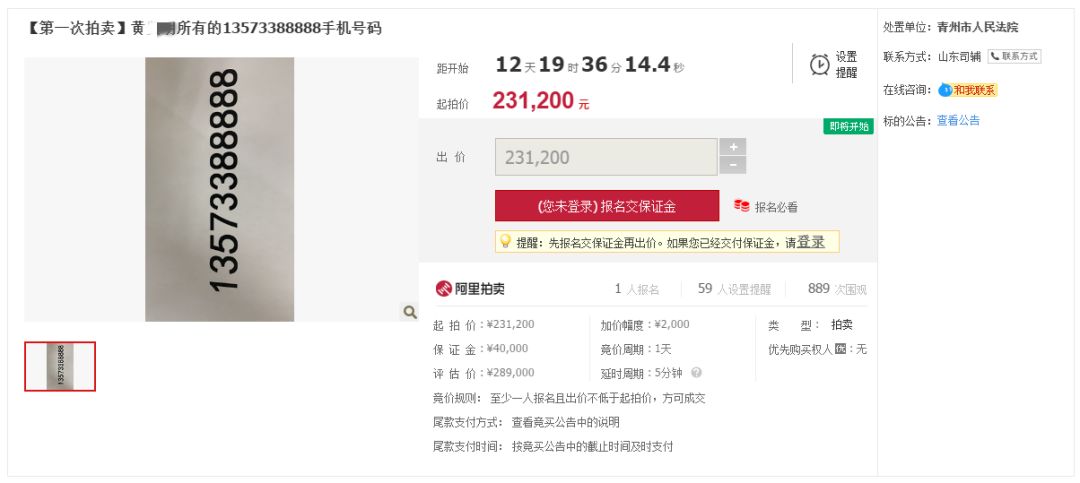
Task: Click the 阿里拍卖 logo icon
Action: pyautogui.click(x=444, y=289)
